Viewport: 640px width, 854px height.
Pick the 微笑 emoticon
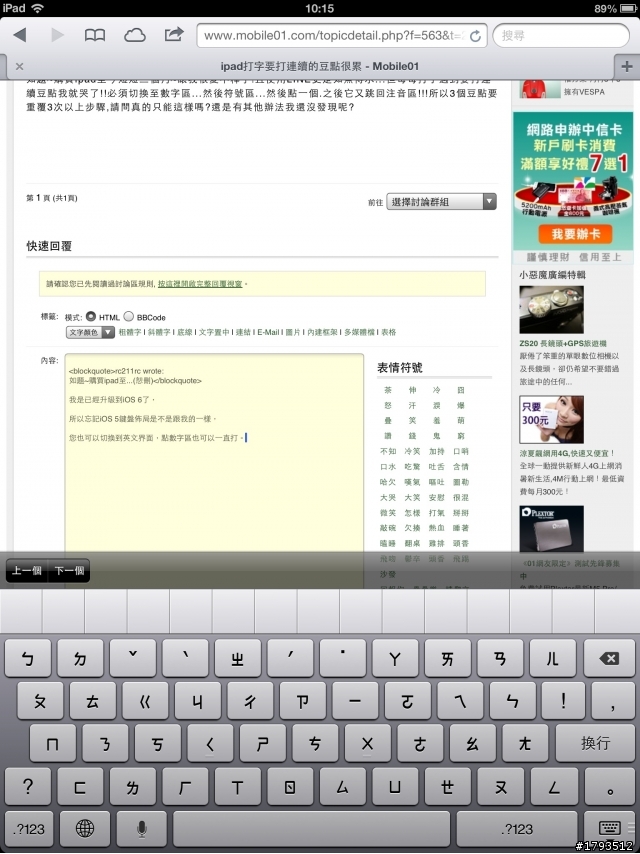[x=388, y=513]
